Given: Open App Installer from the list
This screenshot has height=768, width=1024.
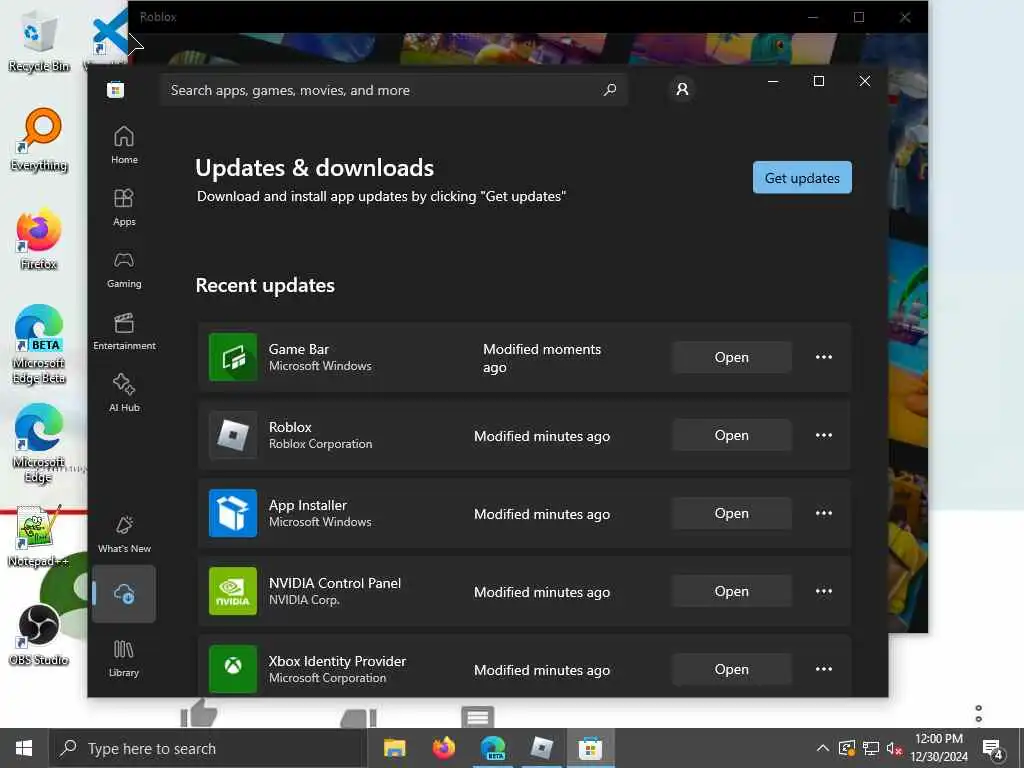Looking at the screenshot, I should [731, 513].
